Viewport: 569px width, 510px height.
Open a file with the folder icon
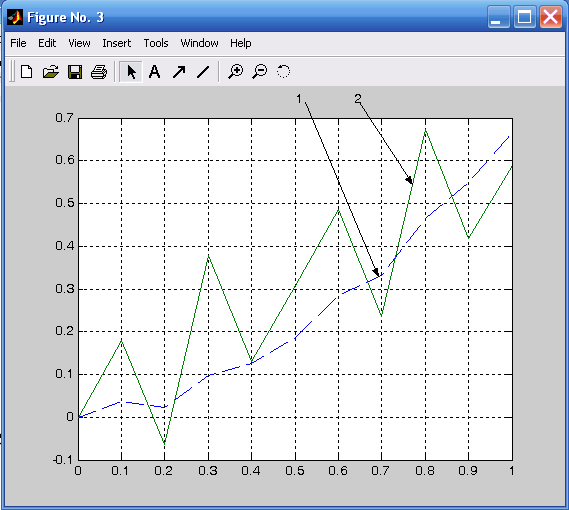[50, 72]
